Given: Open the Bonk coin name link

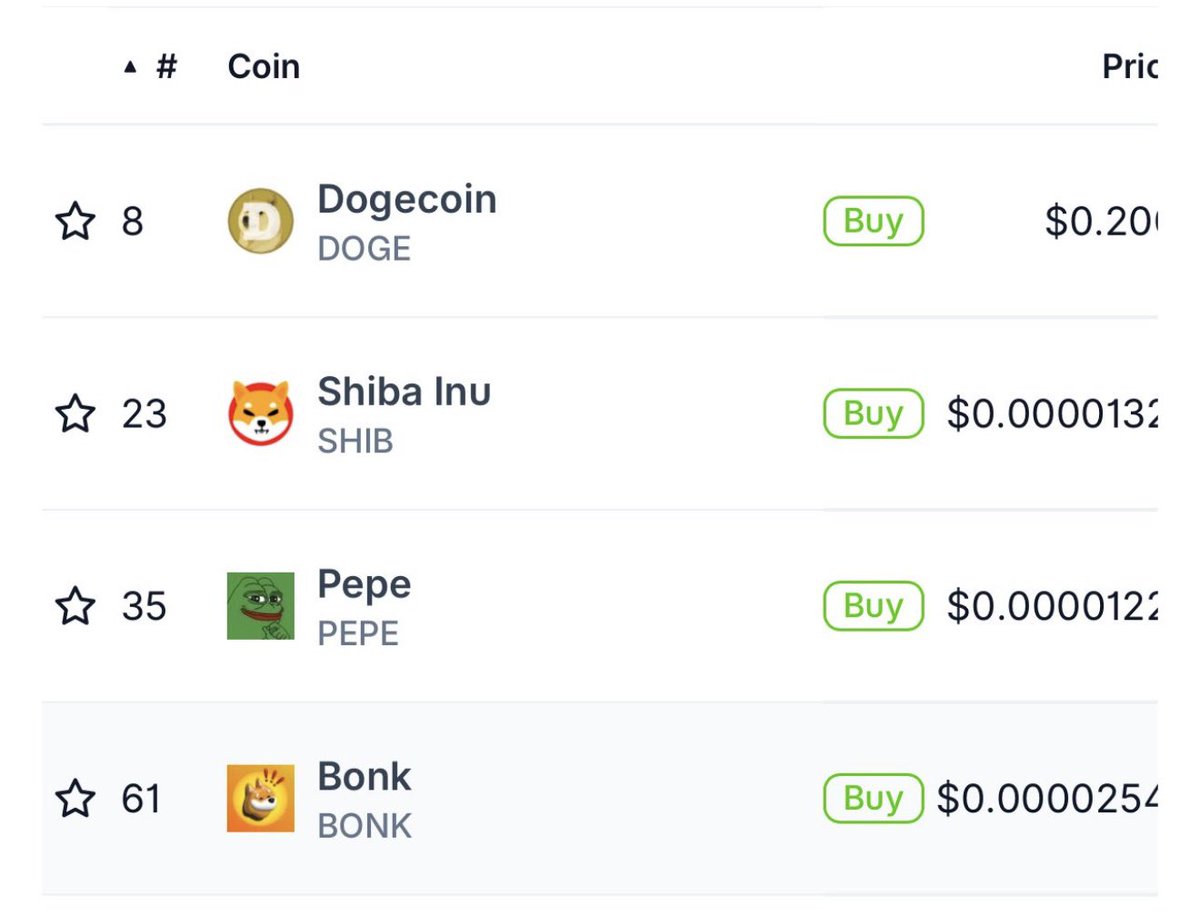Looking at the screenshot, I should pos(364,777).
